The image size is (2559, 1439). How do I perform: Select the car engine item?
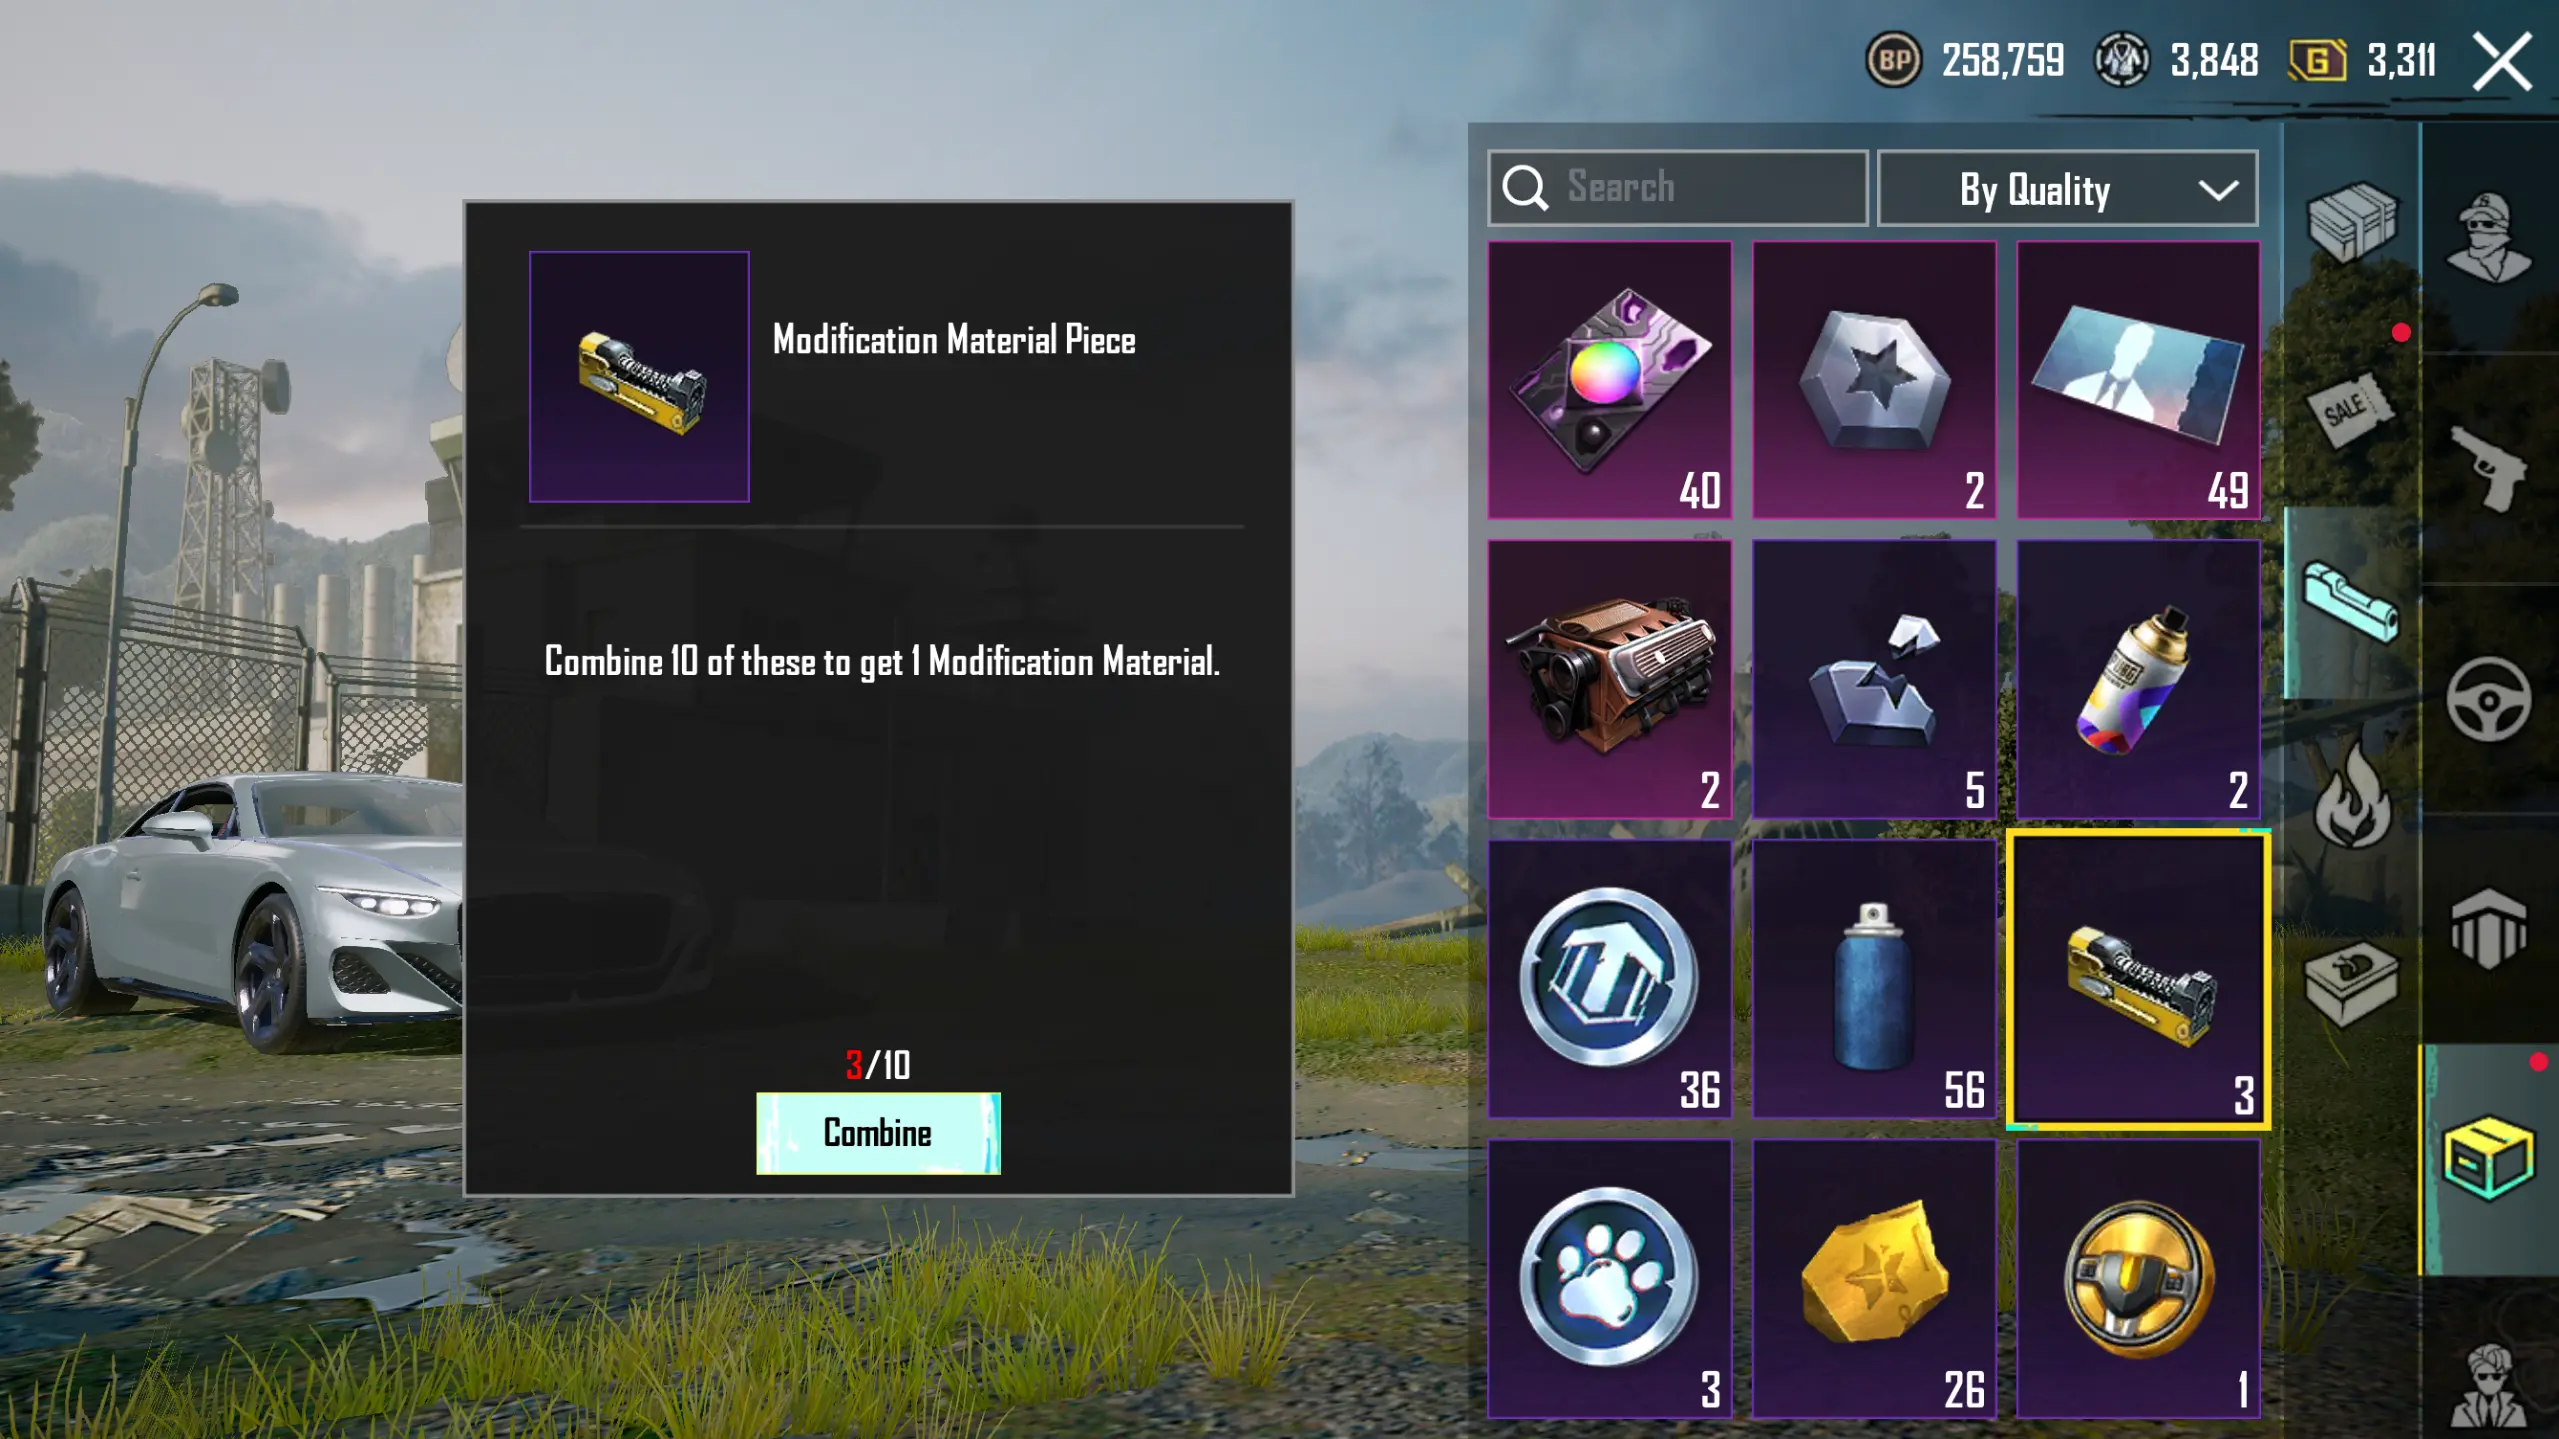pos(1609,679)
